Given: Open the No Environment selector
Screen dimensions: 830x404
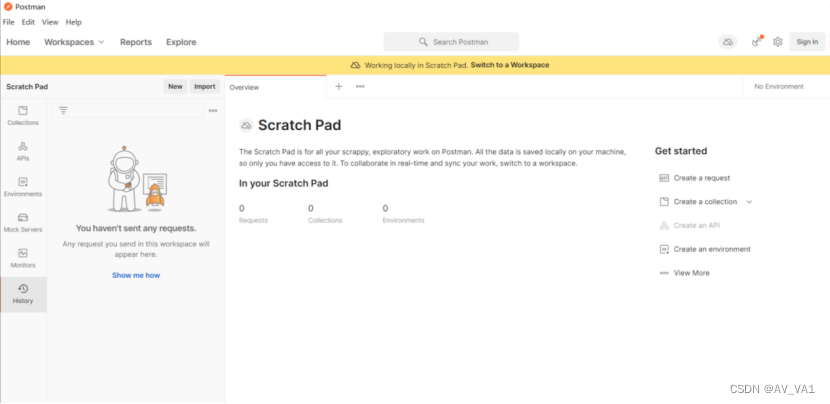Looking at the screenshot, I should (779, 86).
